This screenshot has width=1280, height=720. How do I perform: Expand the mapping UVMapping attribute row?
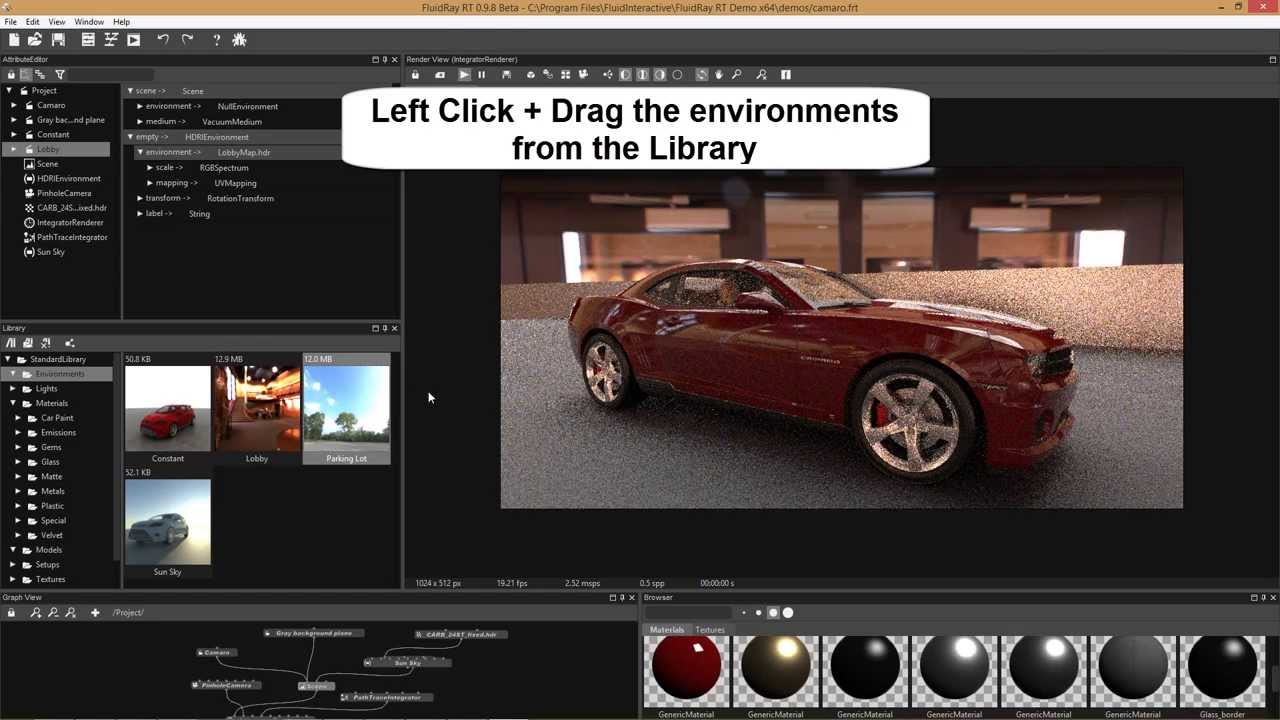click(150, 183)
